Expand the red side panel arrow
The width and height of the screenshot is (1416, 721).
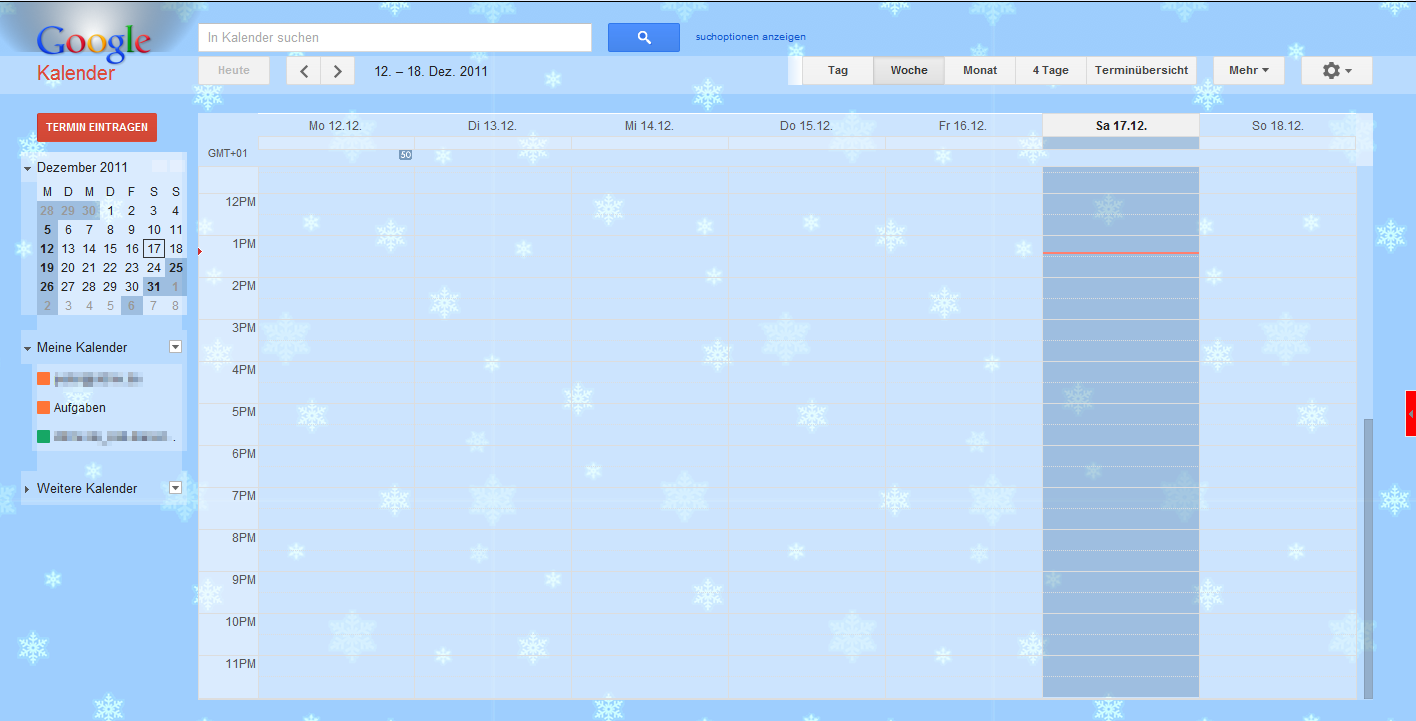[x=1410, y=414]
